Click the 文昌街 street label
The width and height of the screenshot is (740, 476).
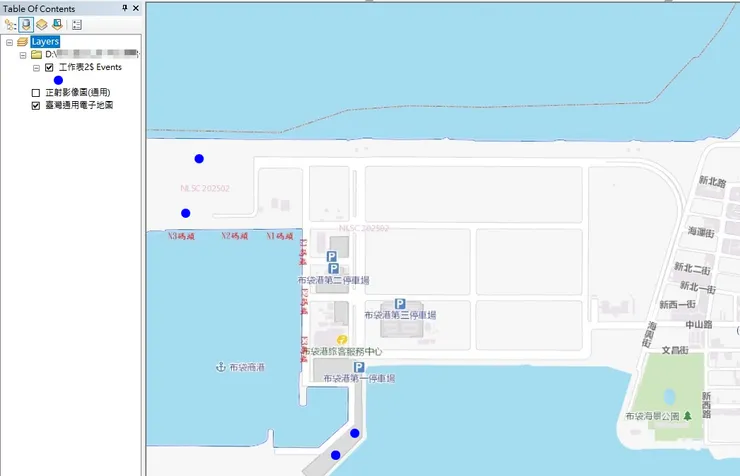point(675,350)
